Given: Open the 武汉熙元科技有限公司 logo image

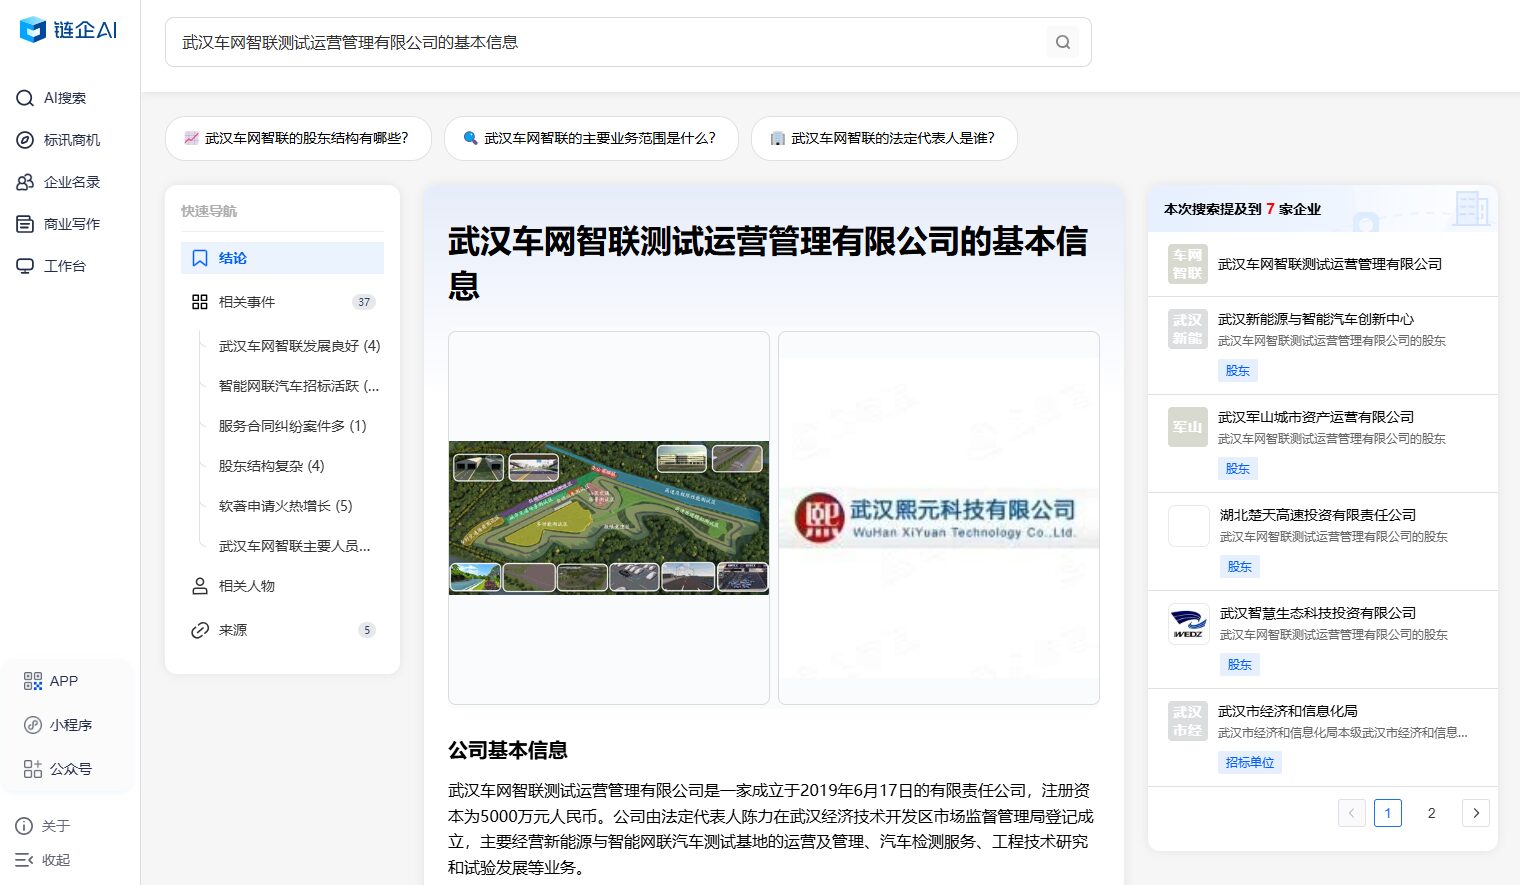Looking at the screenshot, I should pyautogui.click(x=939, y=518).
